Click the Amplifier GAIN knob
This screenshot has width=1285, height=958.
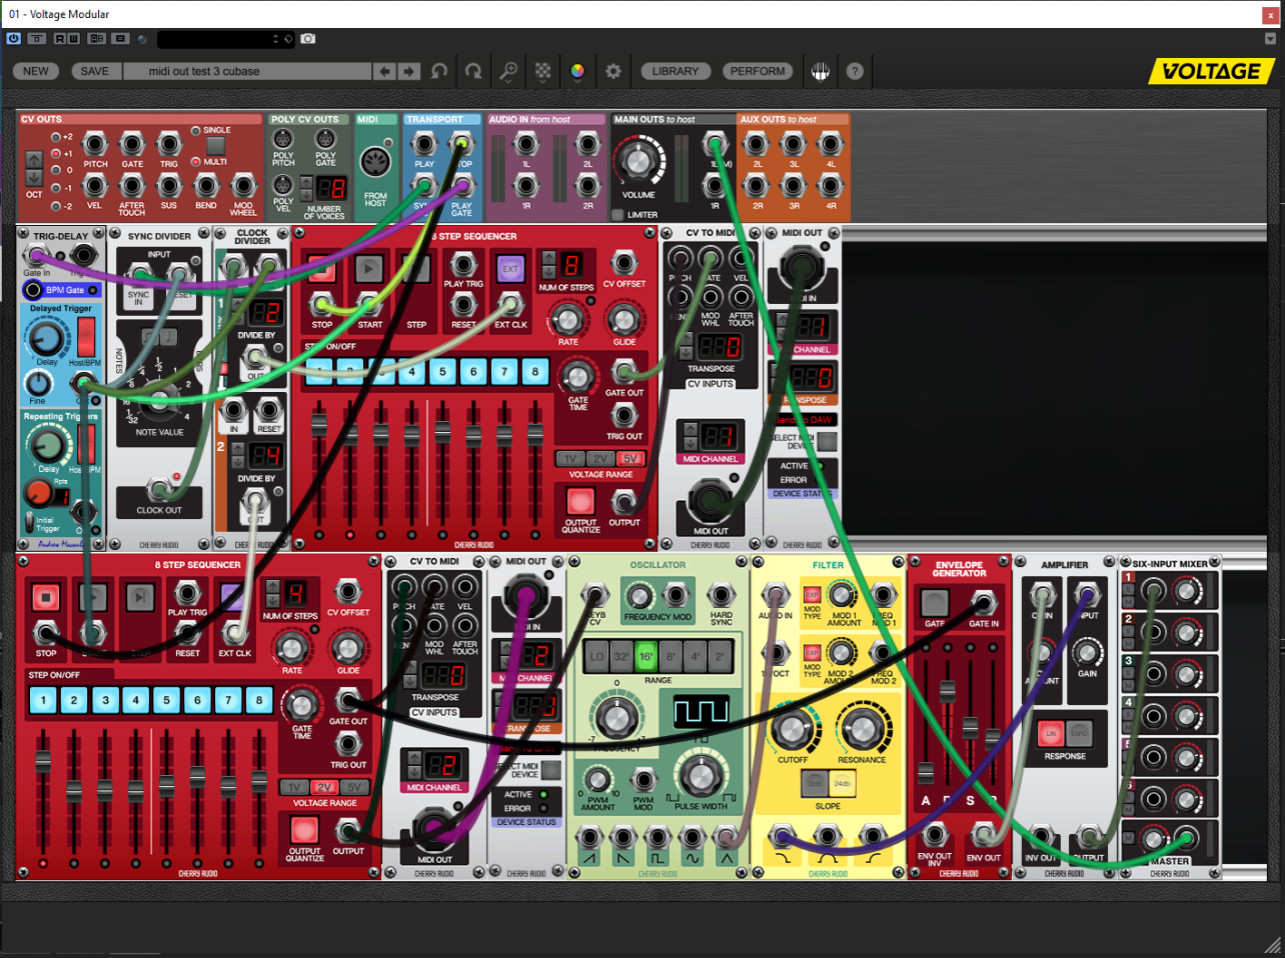1087,652
